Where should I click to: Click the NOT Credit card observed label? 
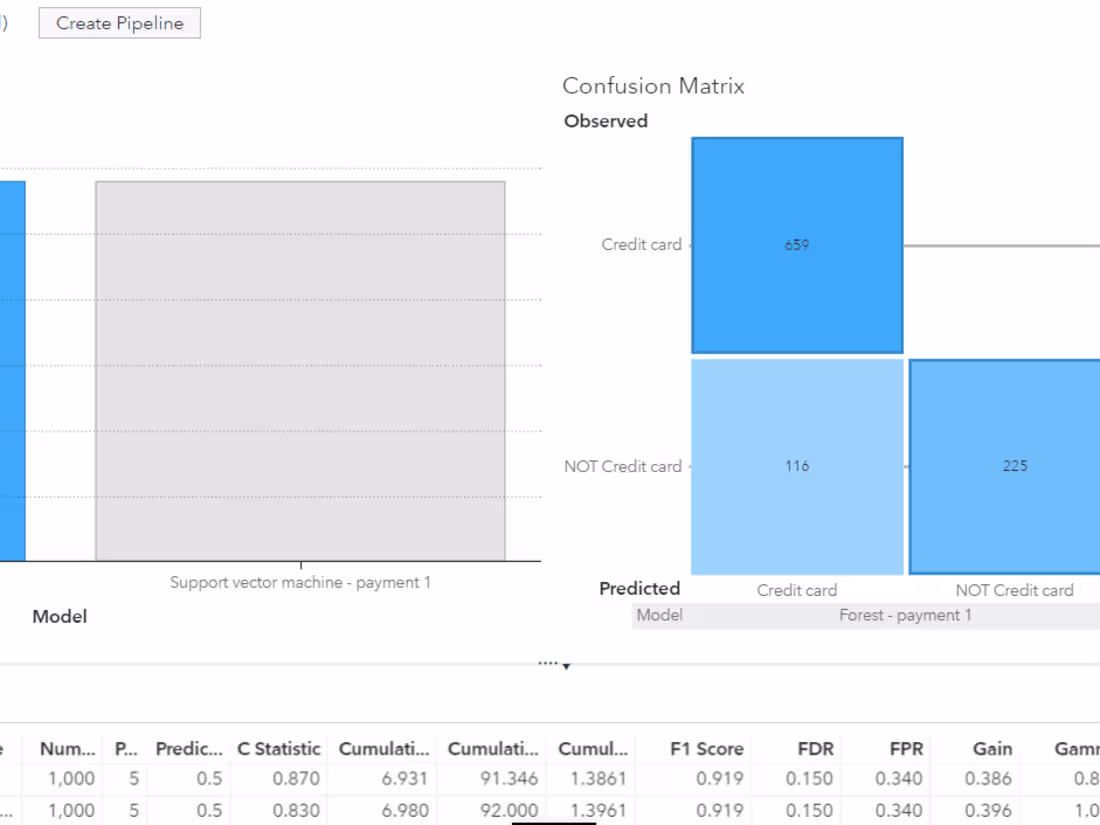[623, 466]
